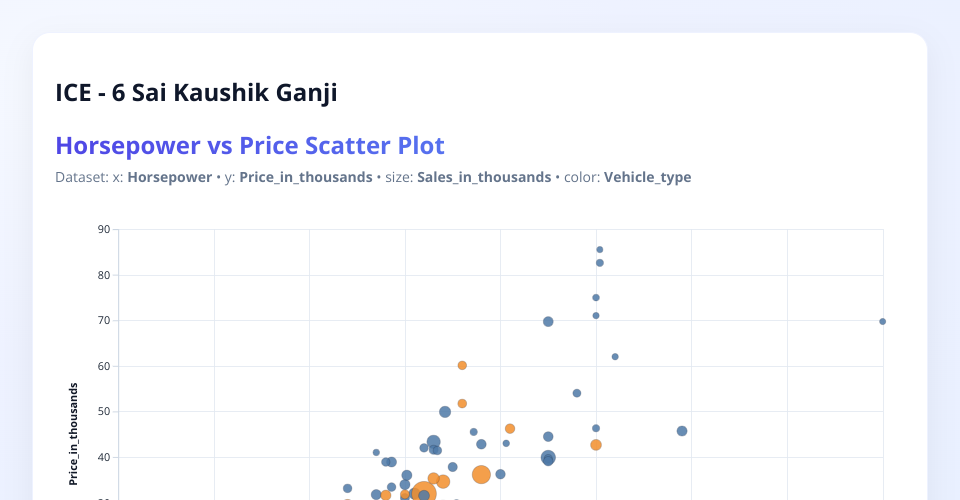Select the largest orange bubble near price 36
This screenshot has height=500, width=960.
pyautogui.click(x=481, y=475)
